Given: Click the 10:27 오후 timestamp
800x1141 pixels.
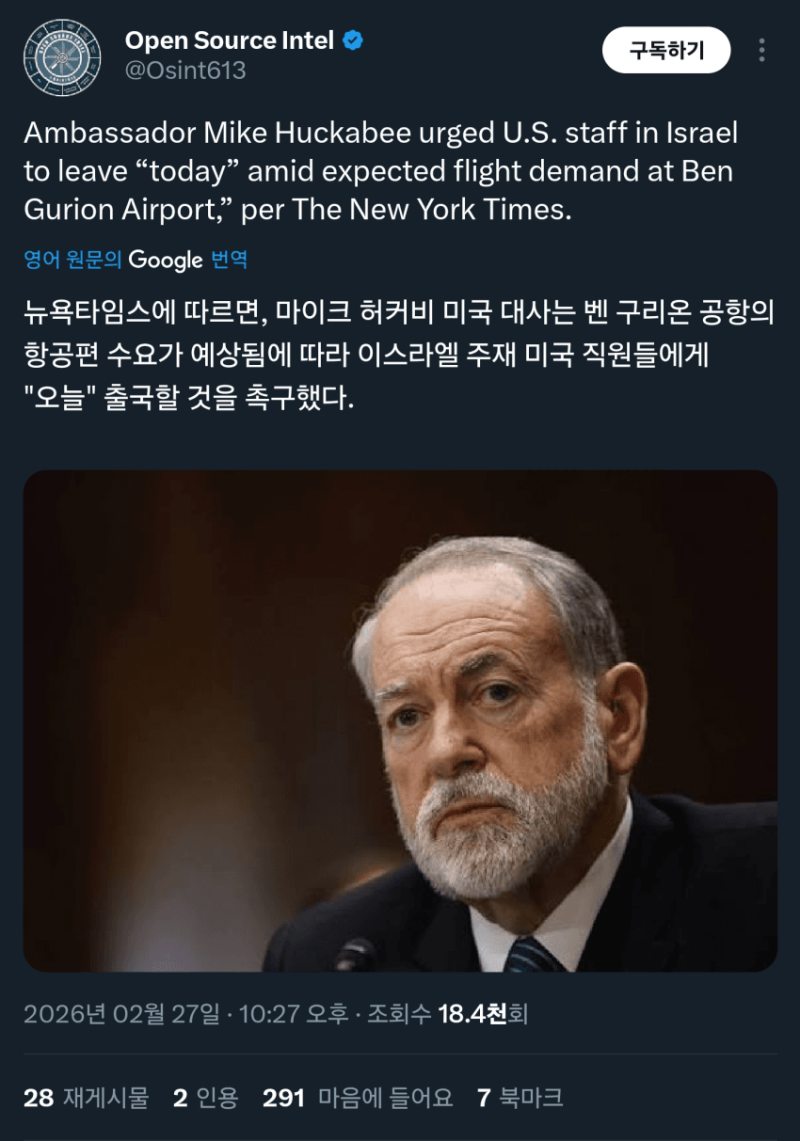Looking at the screenshot, I should click(x=293, y=1014).
